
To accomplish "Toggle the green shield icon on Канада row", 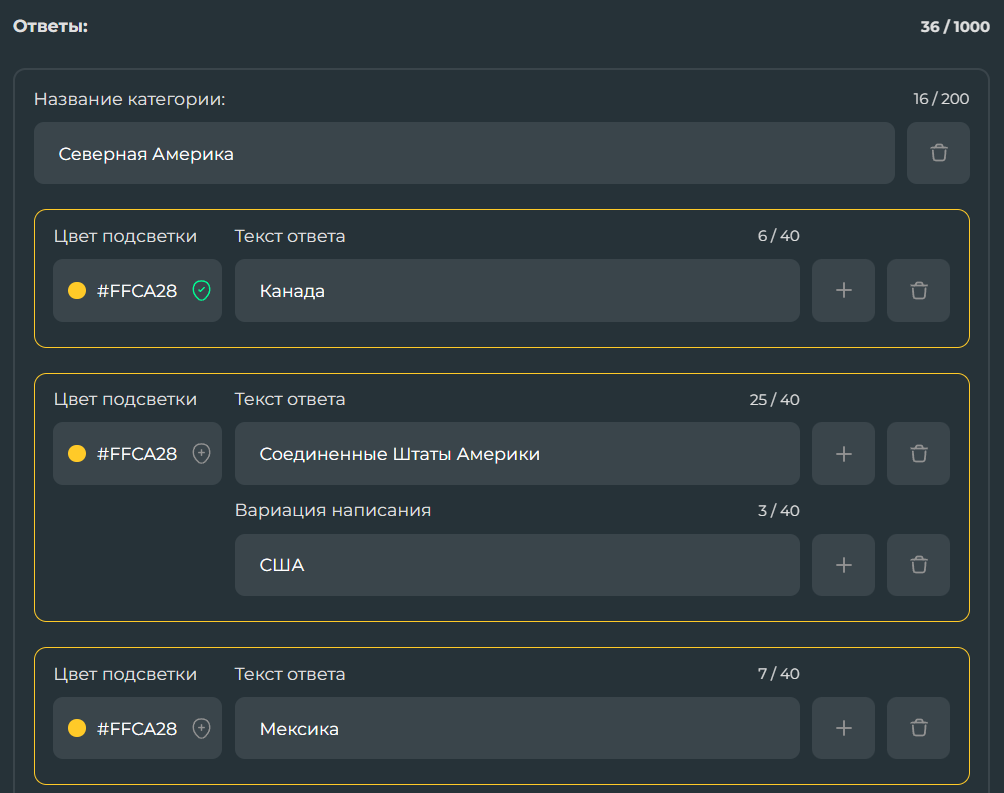I will [201, 291].
